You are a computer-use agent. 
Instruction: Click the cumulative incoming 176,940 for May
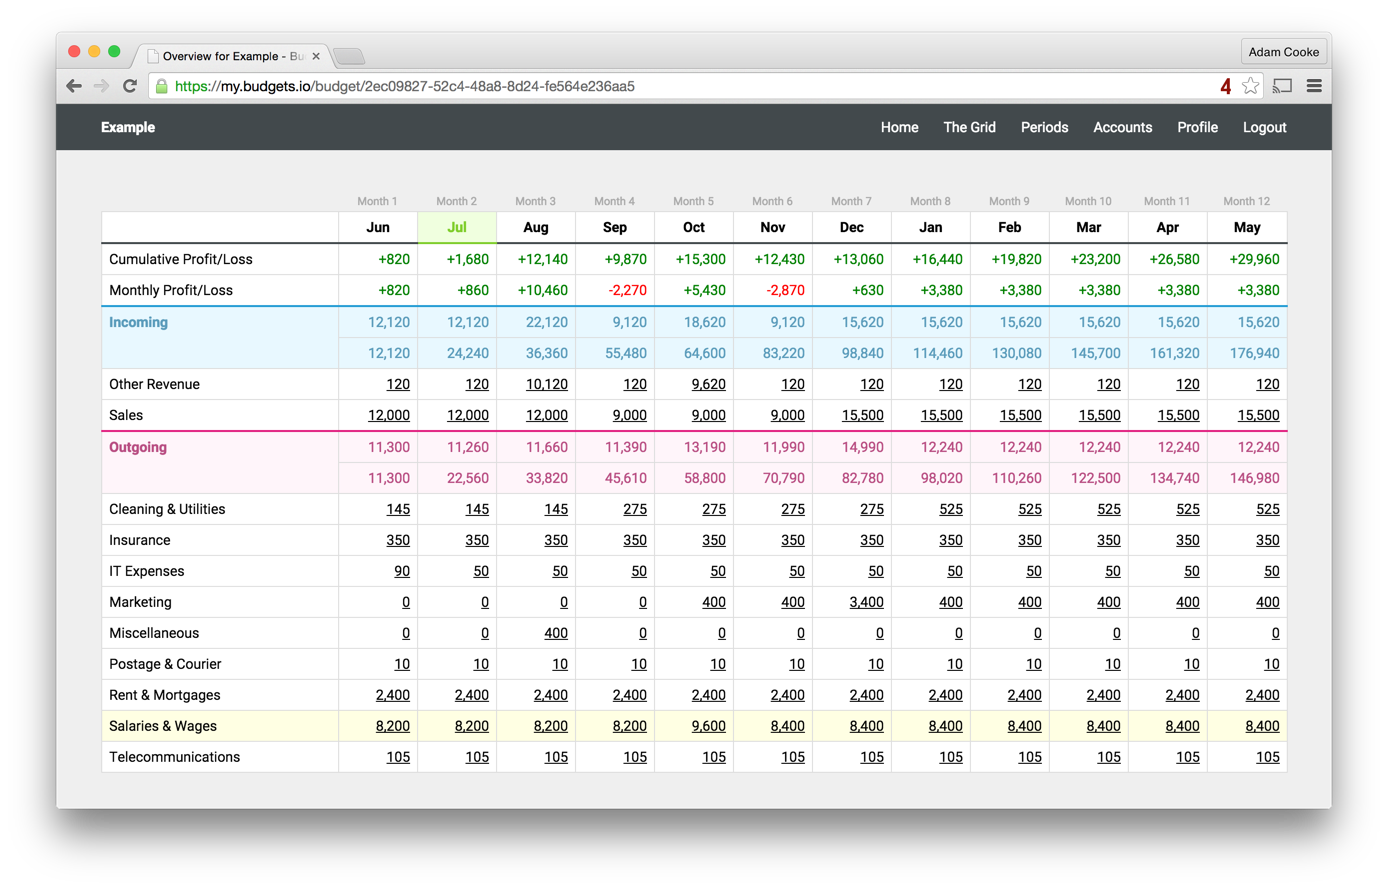(1255, 353)
